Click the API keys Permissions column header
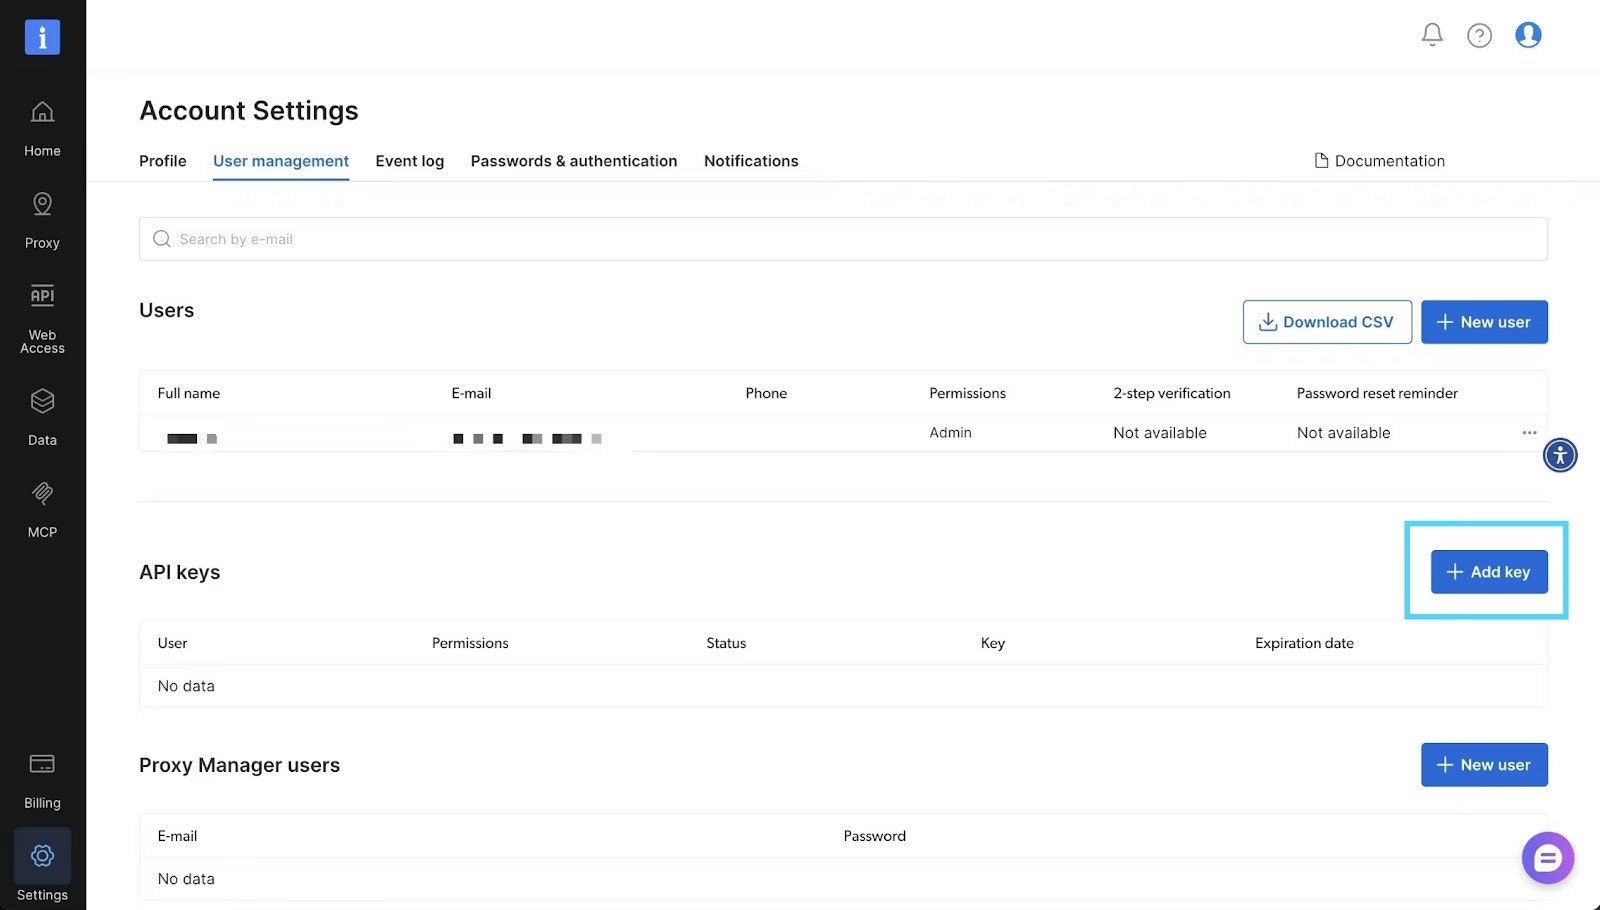This screenshot has width=1600, height=910. [470, 643]
